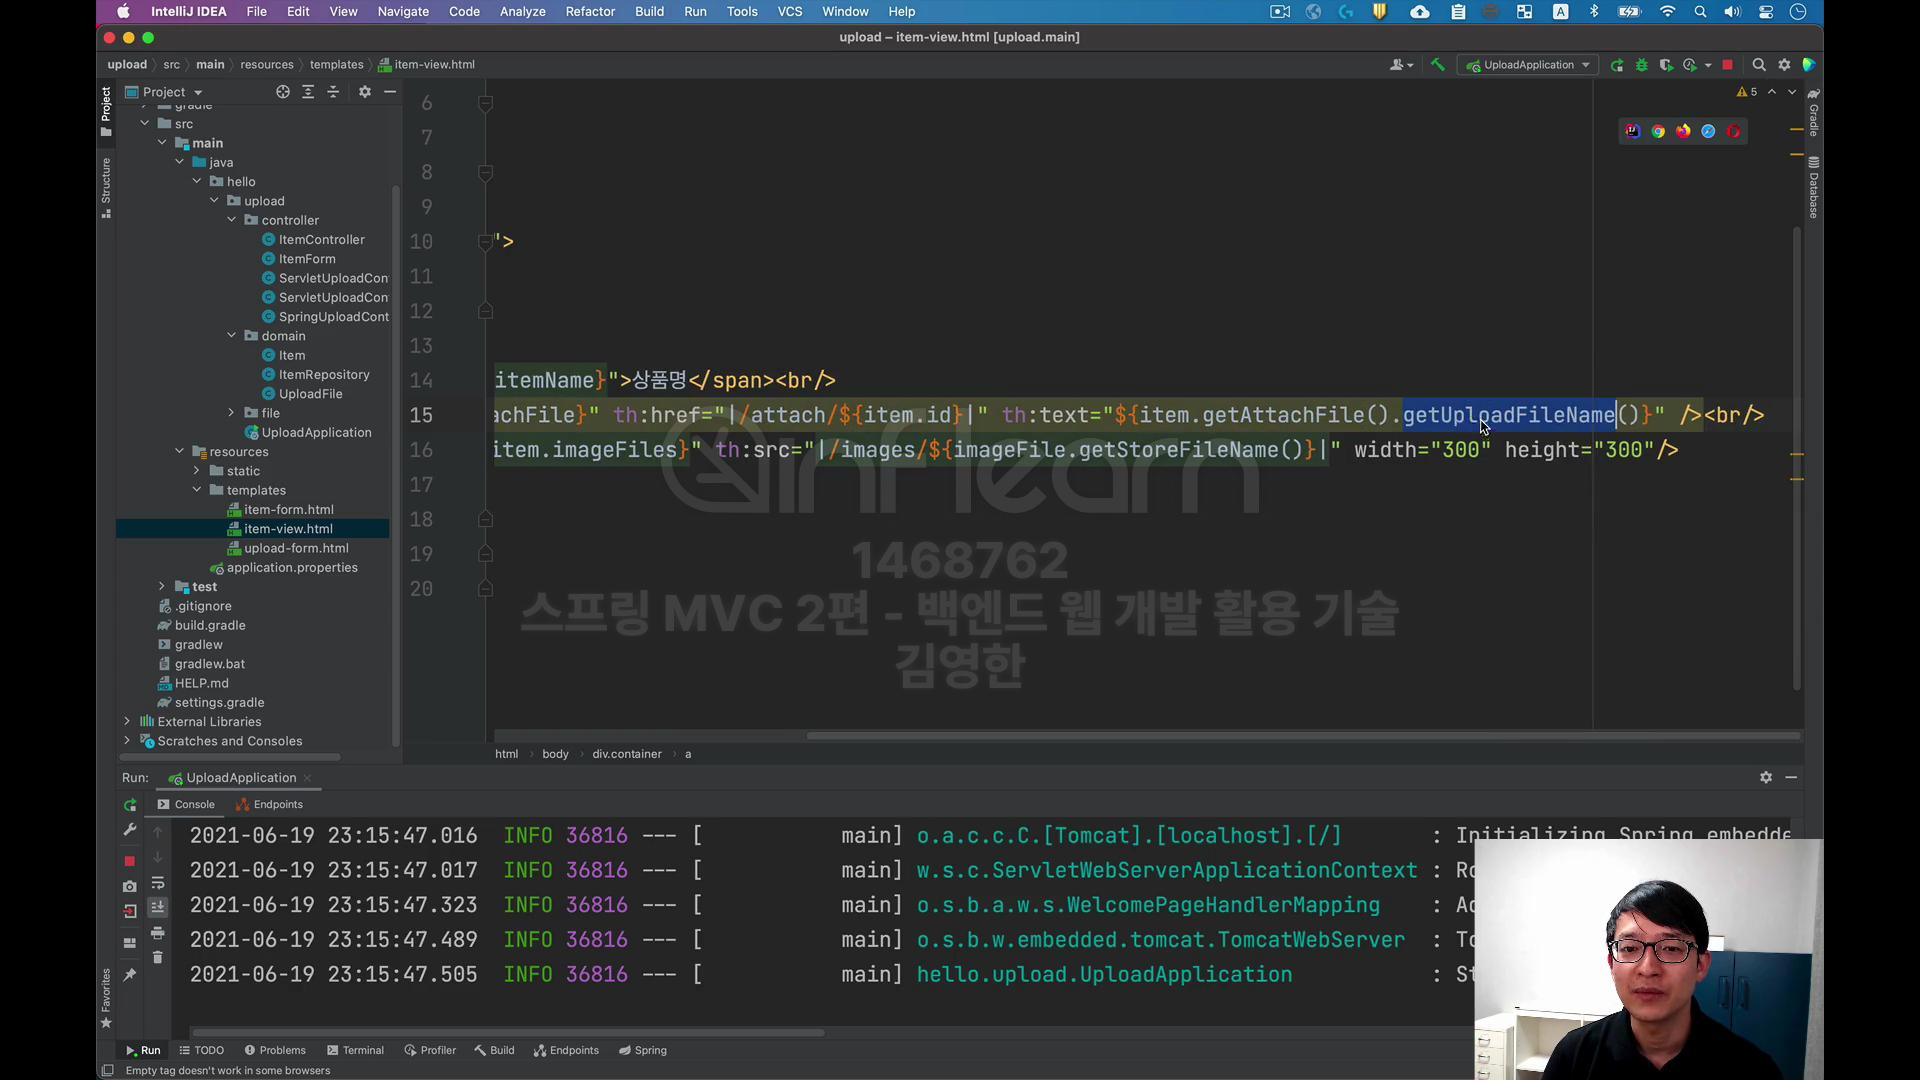Open in Chrome from the browser icon bar
Viewport: 1920px width, 1080px height.
[x=1658, y=131]
